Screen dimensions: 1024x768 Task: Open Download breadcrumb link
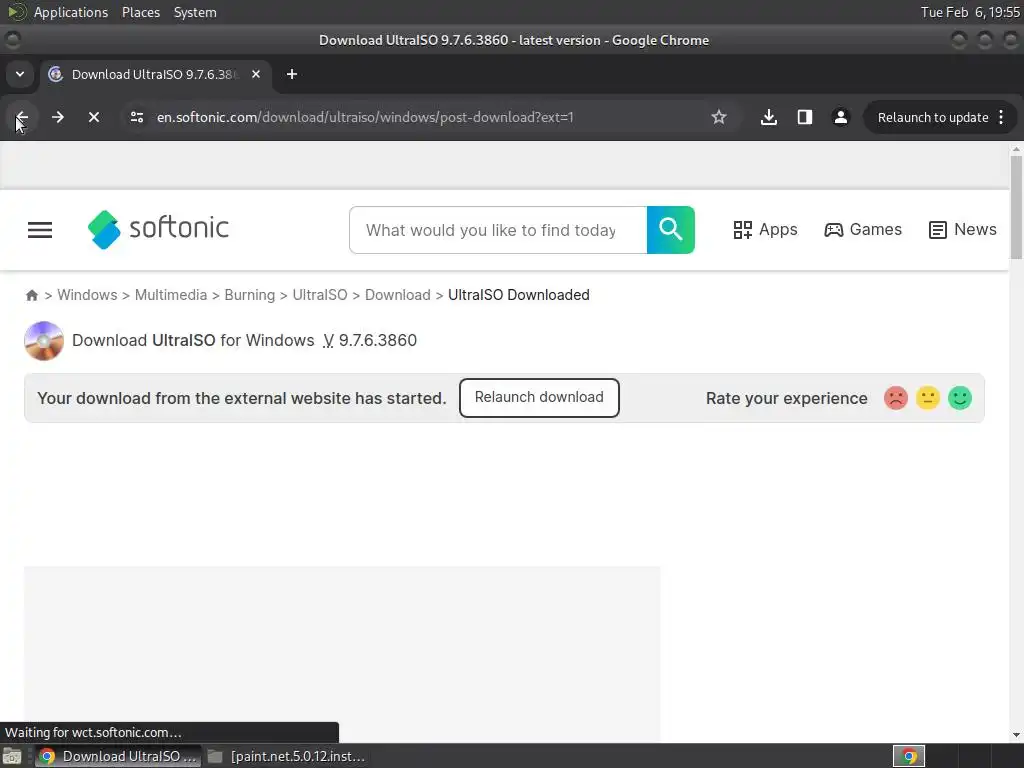398,295
